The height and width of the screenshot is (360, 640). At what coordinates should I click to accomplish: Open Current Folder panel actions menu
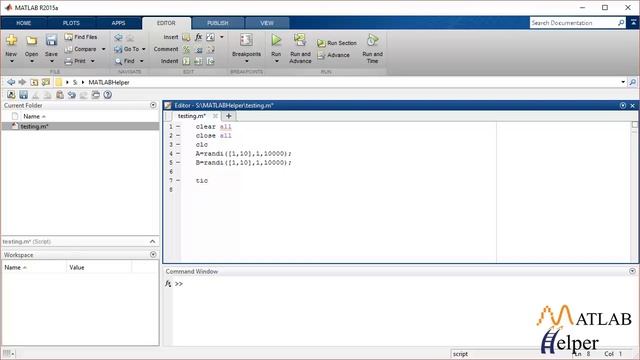(153, 105)
